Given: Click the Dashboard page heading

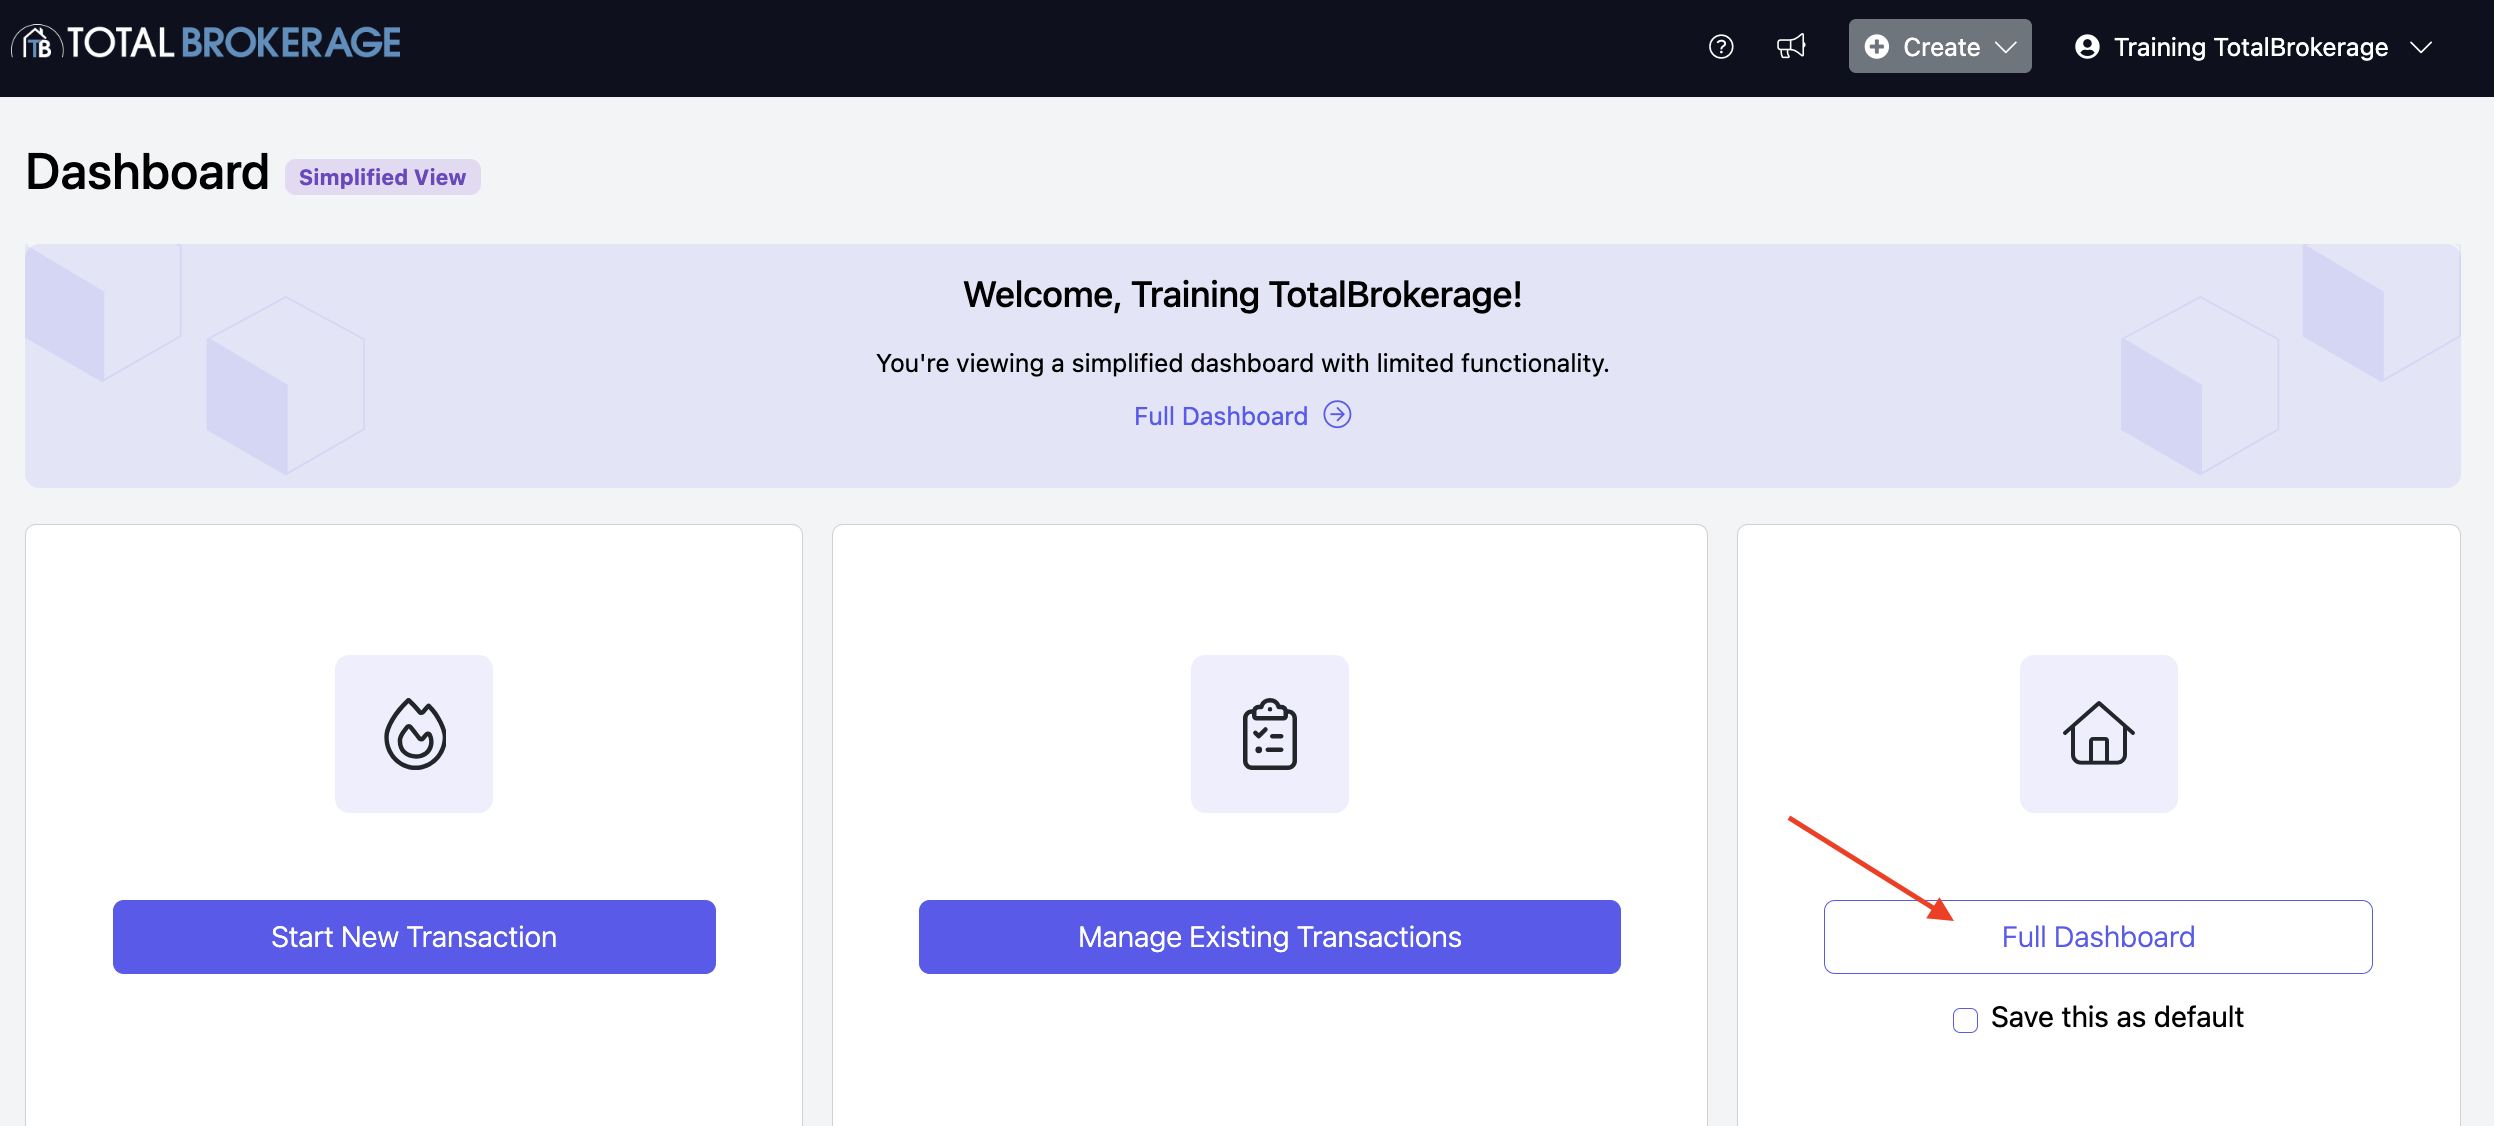Looking at the screenshot, I should click(148, 172).
